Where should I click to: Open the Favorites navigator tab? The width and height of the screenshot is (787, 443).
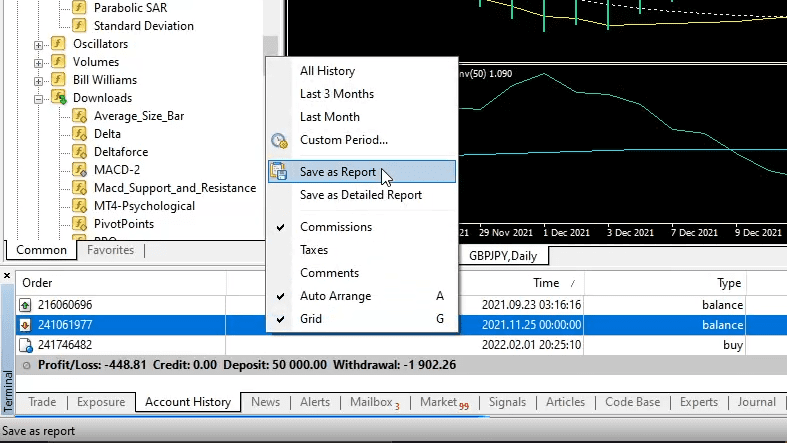point(110,250)
